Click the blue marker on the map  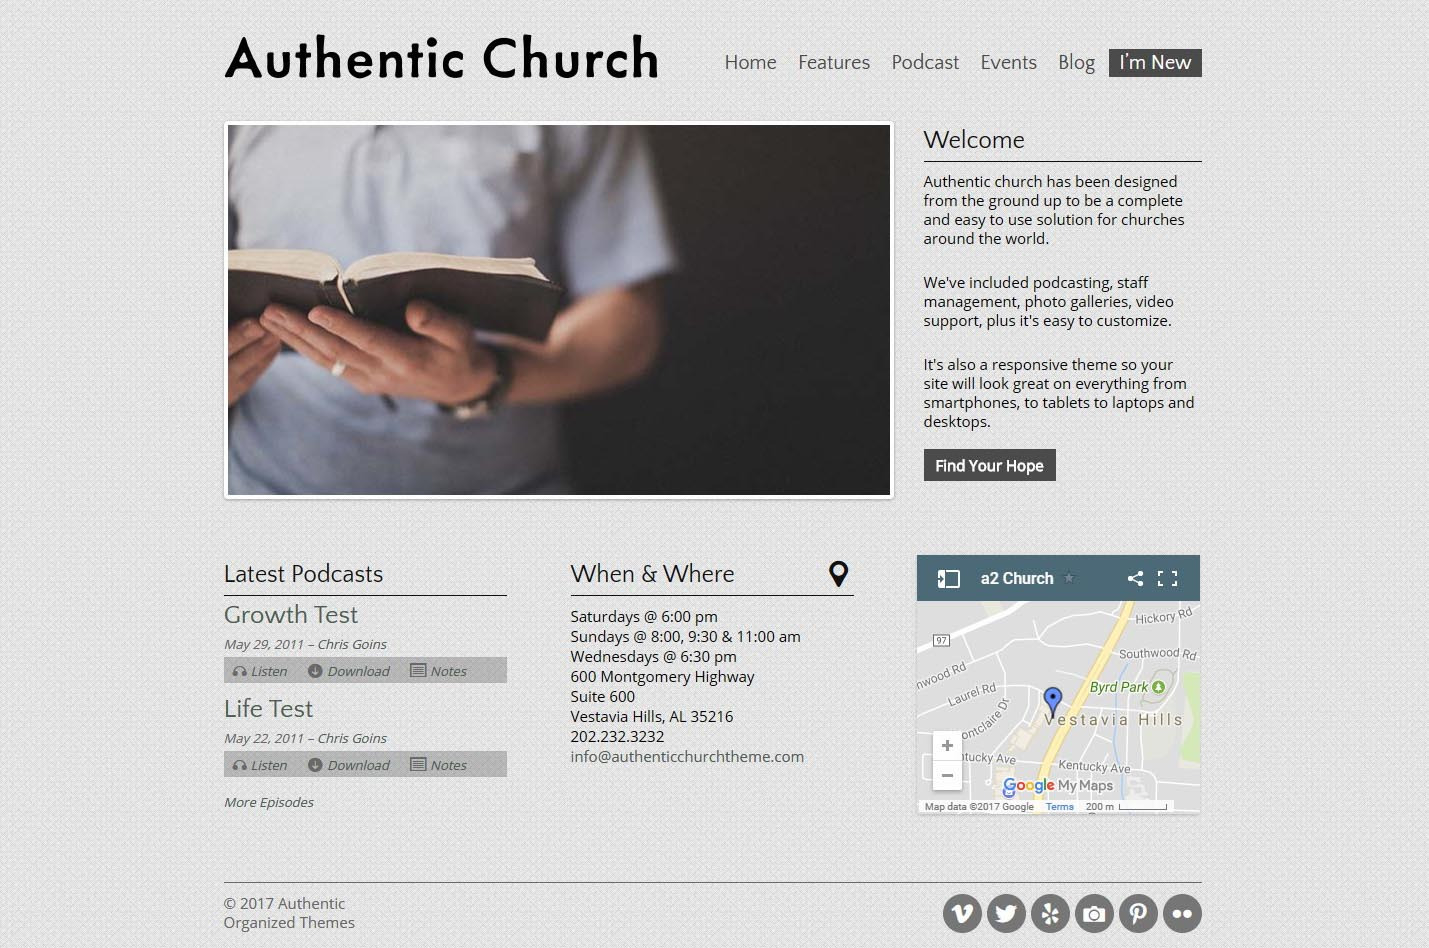pyautogui.click(x=1053, y=700)
